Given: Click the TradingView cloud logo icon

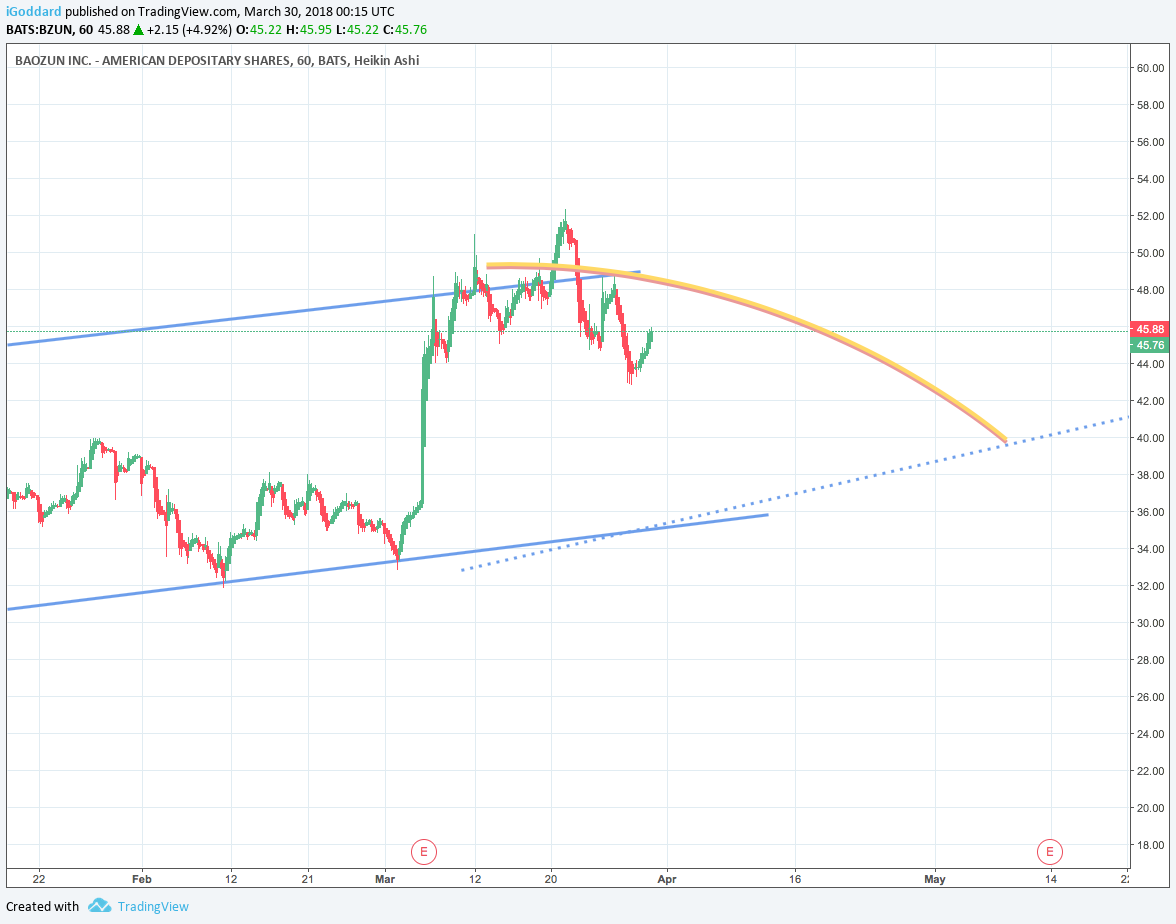Looking at the screenshot, I should tap(99, 906).
